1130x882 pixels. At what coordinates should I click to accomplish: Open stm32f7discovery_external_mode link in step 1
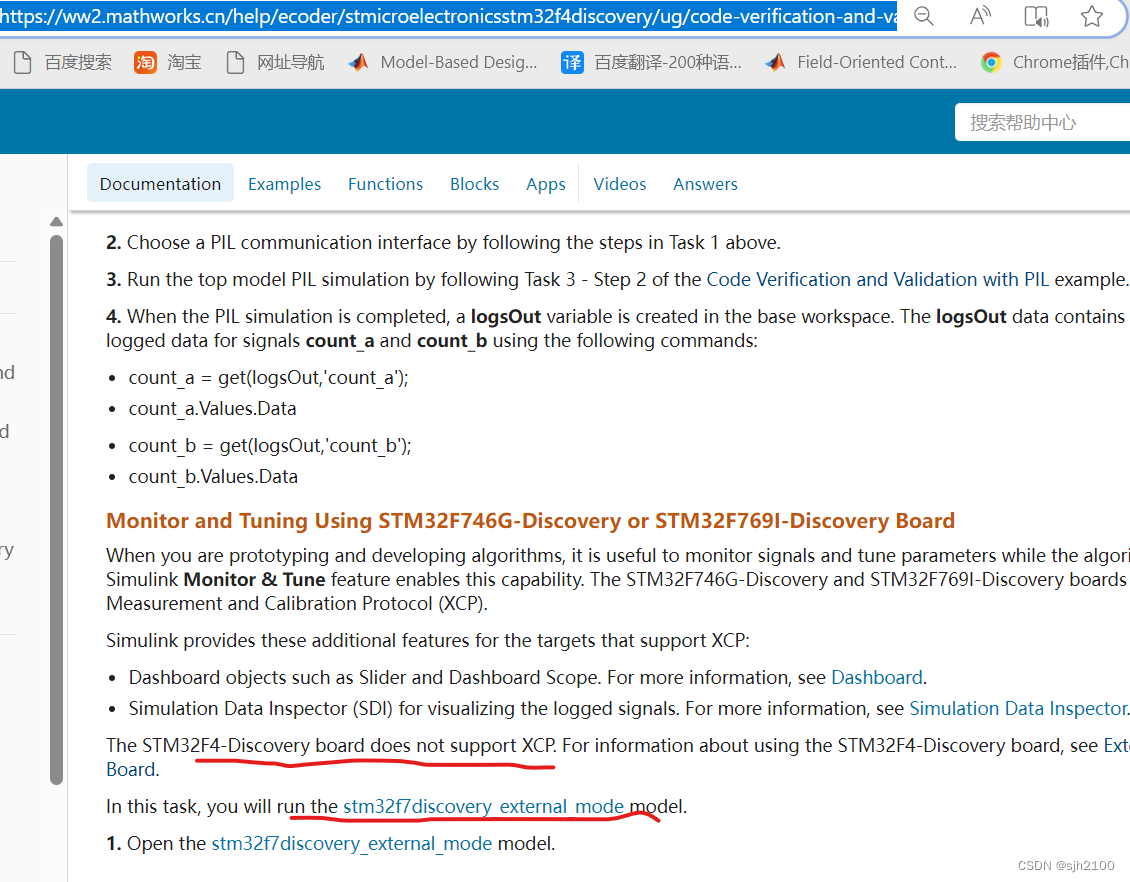[352, 844]
